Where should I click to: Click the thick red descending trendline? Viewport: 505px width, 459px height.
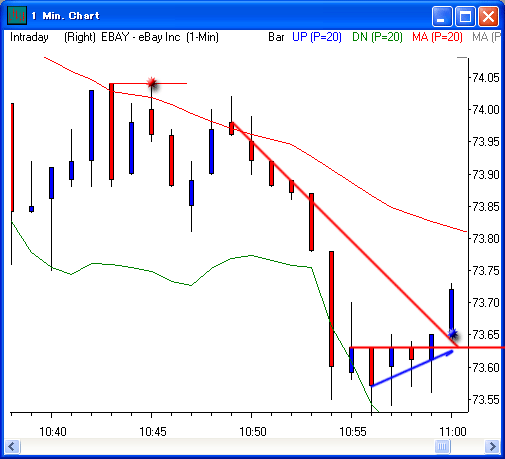346,235
